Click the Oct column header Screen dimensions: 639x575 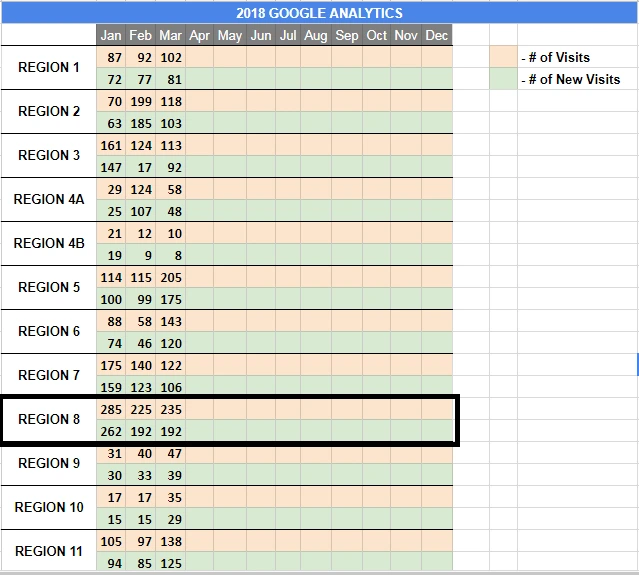(377, 35)
